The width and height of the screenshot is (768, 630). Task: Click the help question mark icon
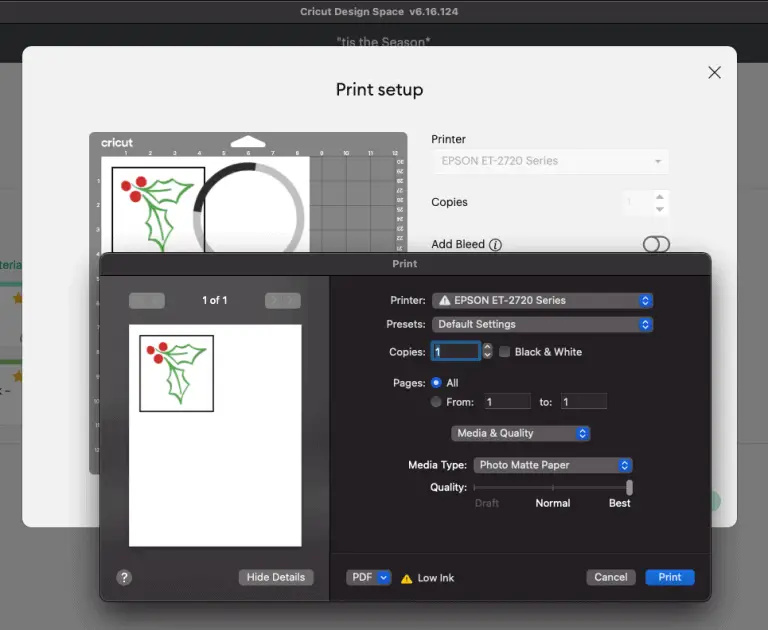(x=124, y=577)
